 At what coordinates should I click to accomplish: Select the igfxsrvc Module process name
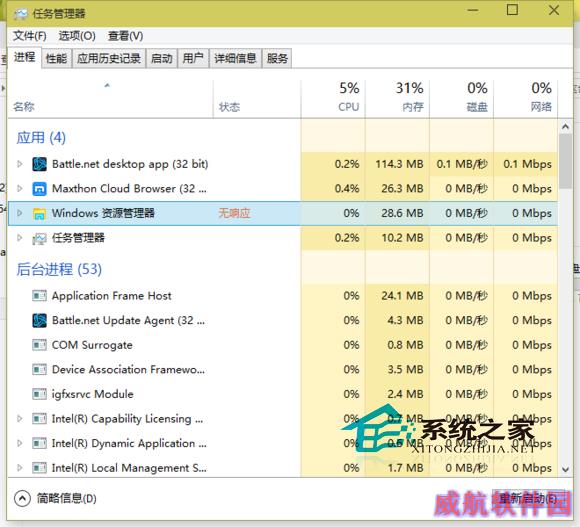pos(93,394)
